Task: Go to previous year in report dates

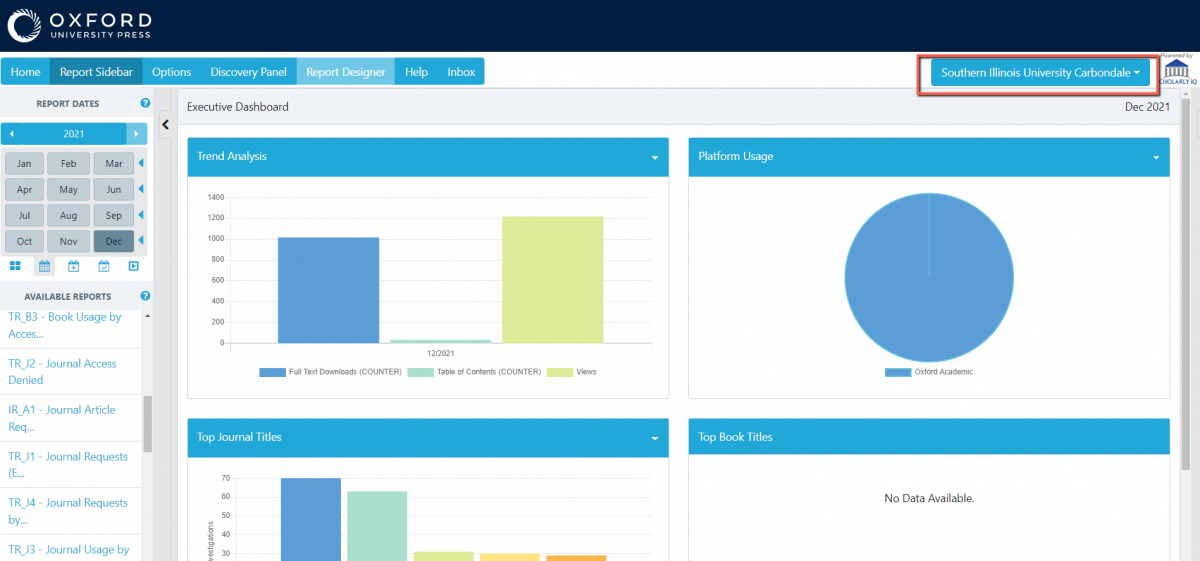Action: coord(12,133)
